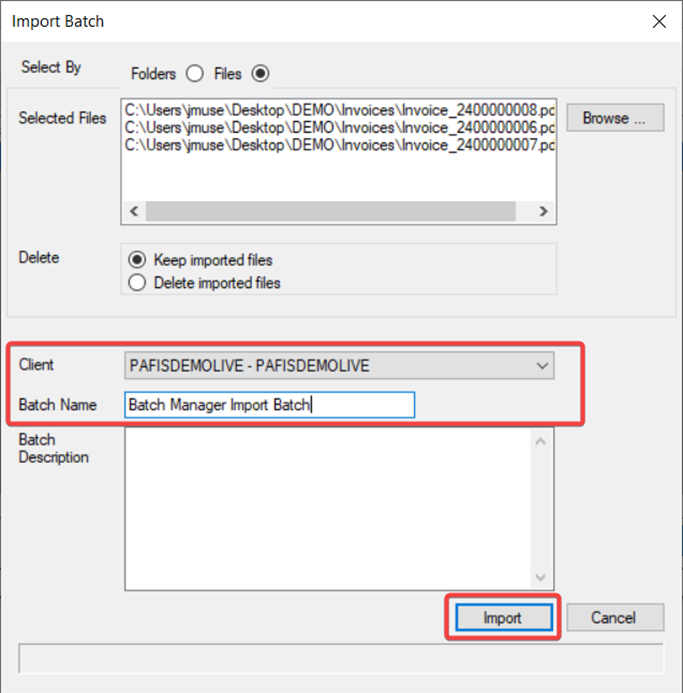Viewport: 683px width, 693px height.
Task: Select Invoice_2400000008 file in list
Action: coord(340,109)
